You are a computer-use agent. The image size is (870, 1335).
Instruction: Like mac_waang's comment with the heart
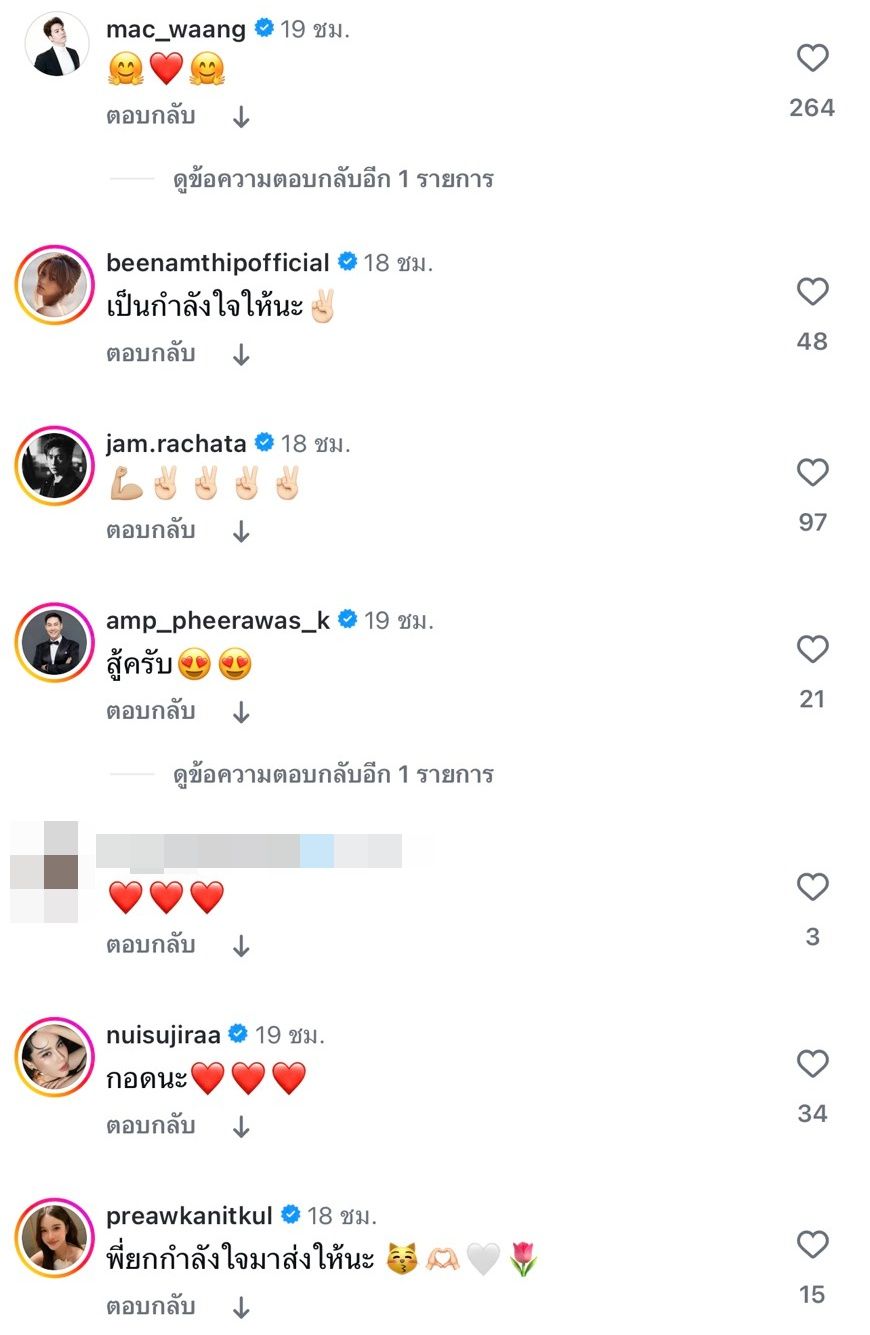tap(812, 59)
